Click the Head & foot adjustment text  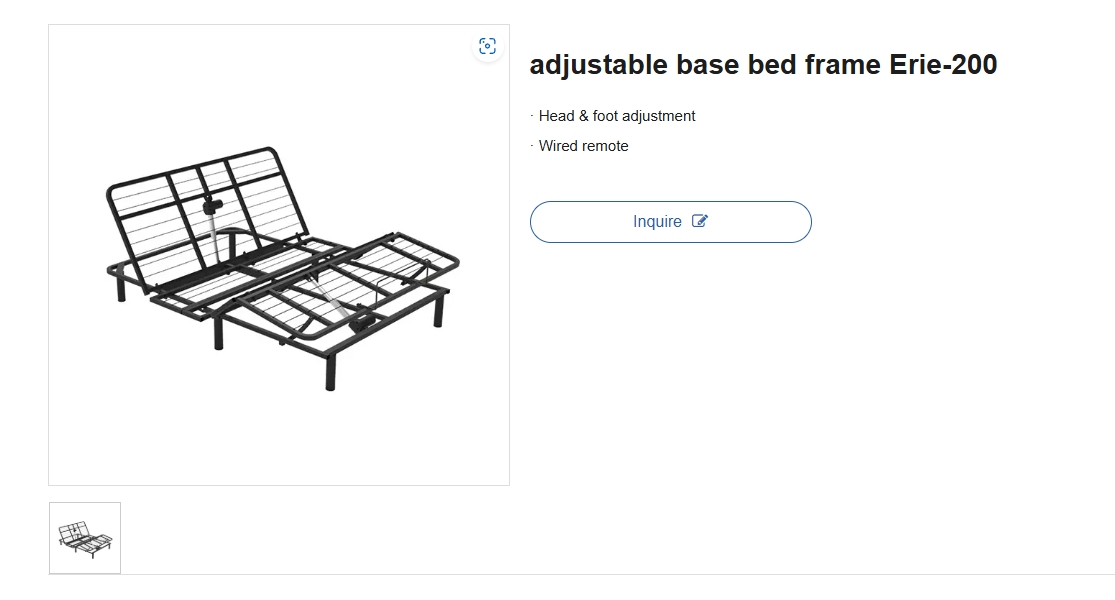[617, 116]
